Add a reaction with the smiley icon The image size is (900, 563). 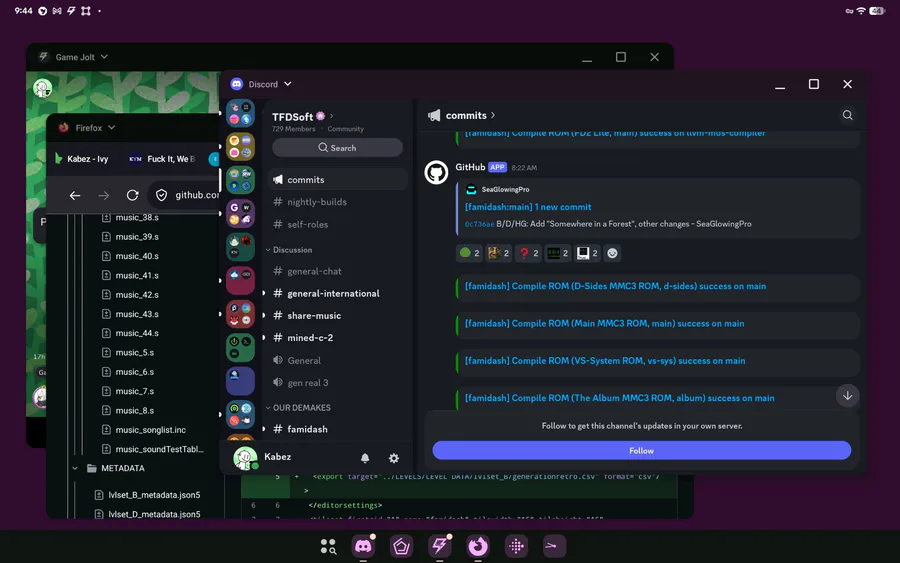[612, 253]
